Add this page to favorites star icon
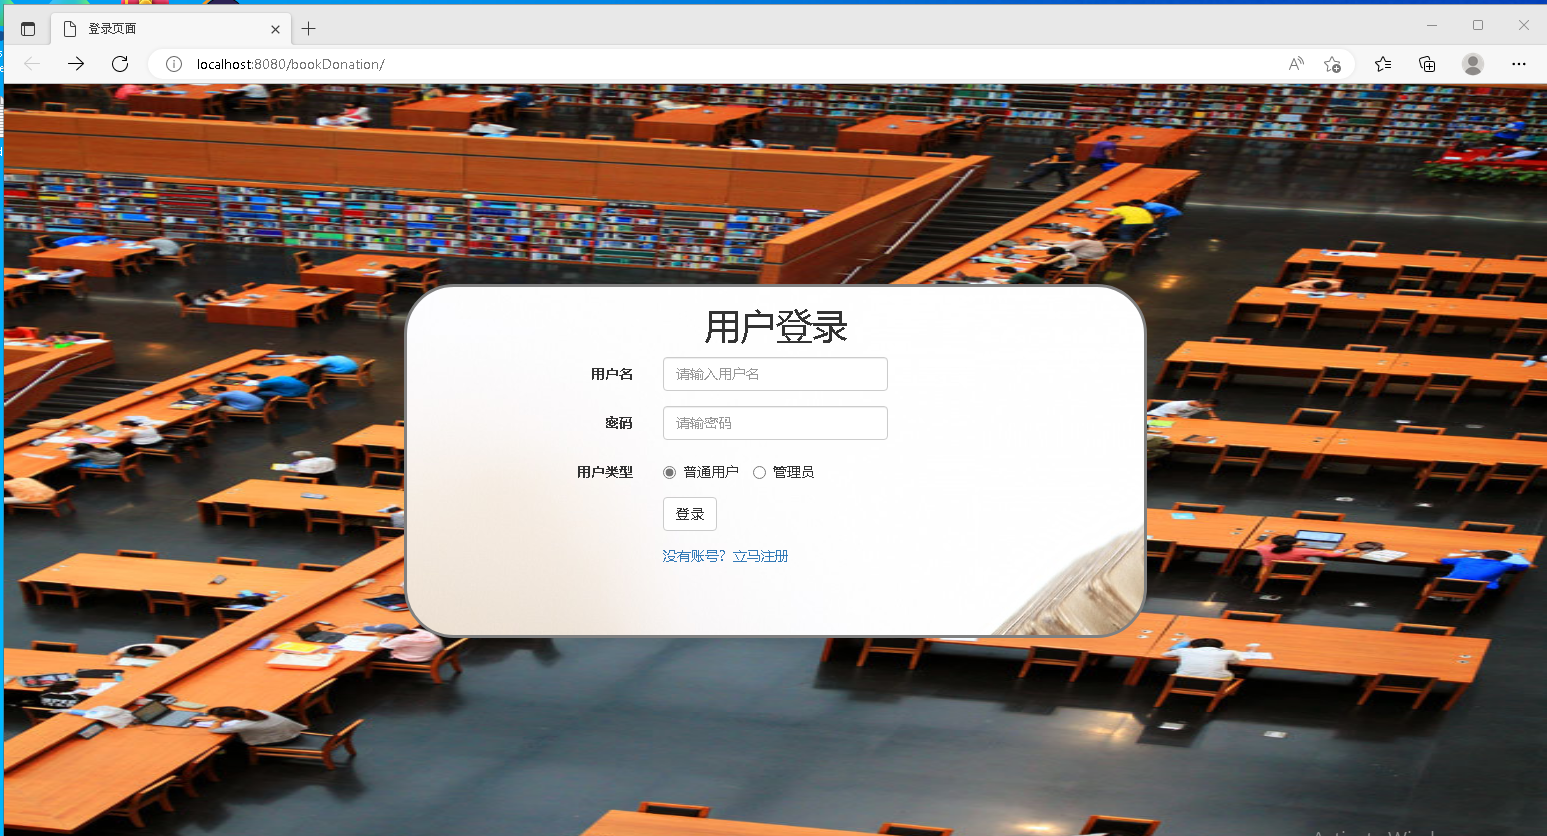 click(x=1332, y=64)
